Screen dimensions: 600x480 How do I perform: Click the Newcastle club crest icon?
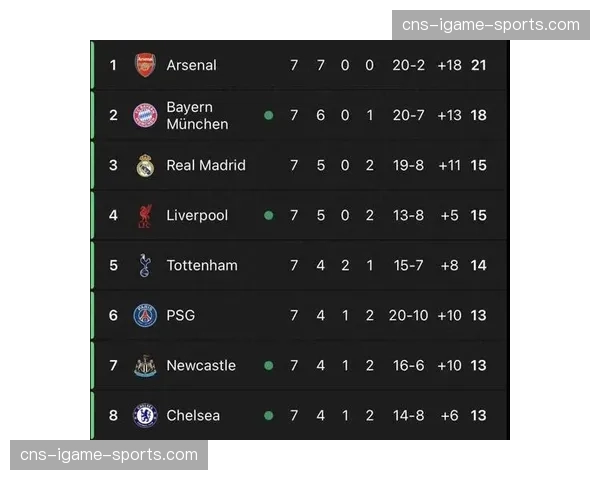pyautogui.click(x=145, y=365)
